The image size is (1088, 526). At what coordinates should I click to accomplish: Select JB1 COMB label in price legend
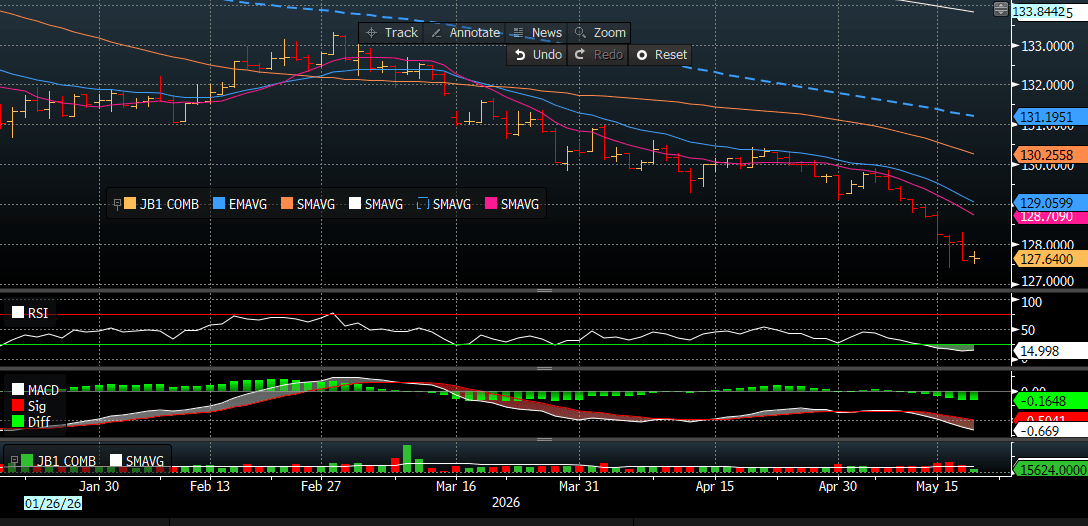point(169,204)
